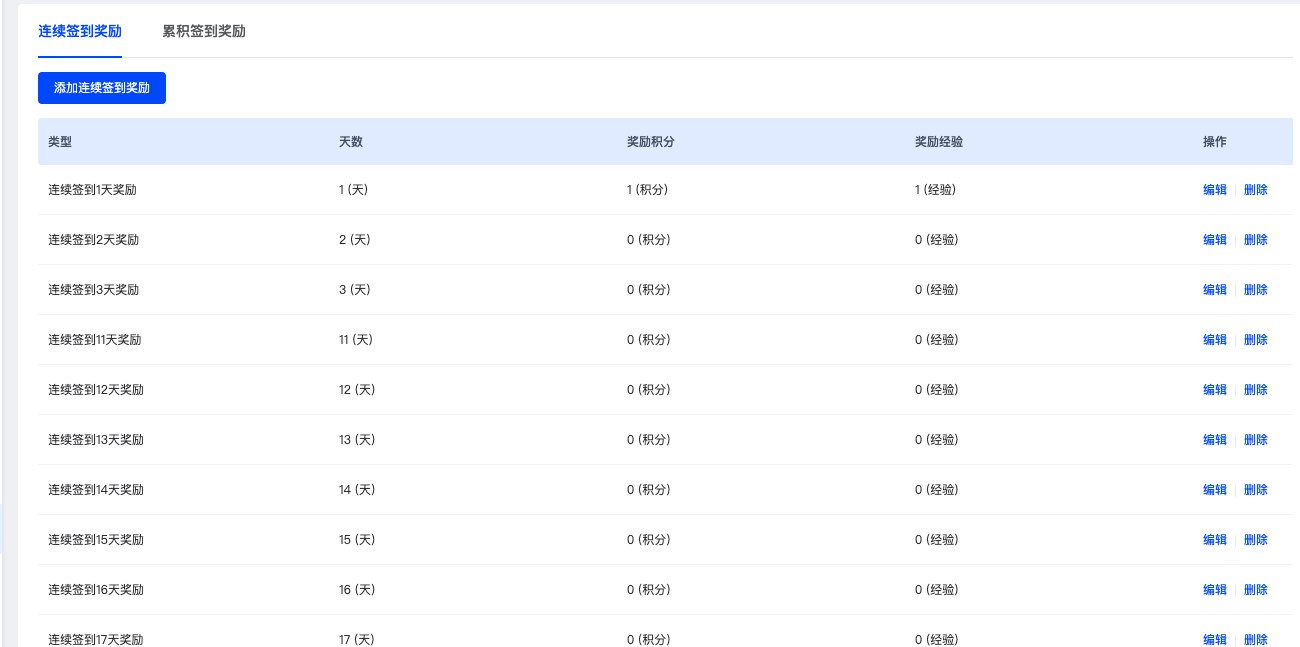This screenshot has width=1300, height=647.
Task: Select the 12 (天) cell
Action: pos(357,390)
